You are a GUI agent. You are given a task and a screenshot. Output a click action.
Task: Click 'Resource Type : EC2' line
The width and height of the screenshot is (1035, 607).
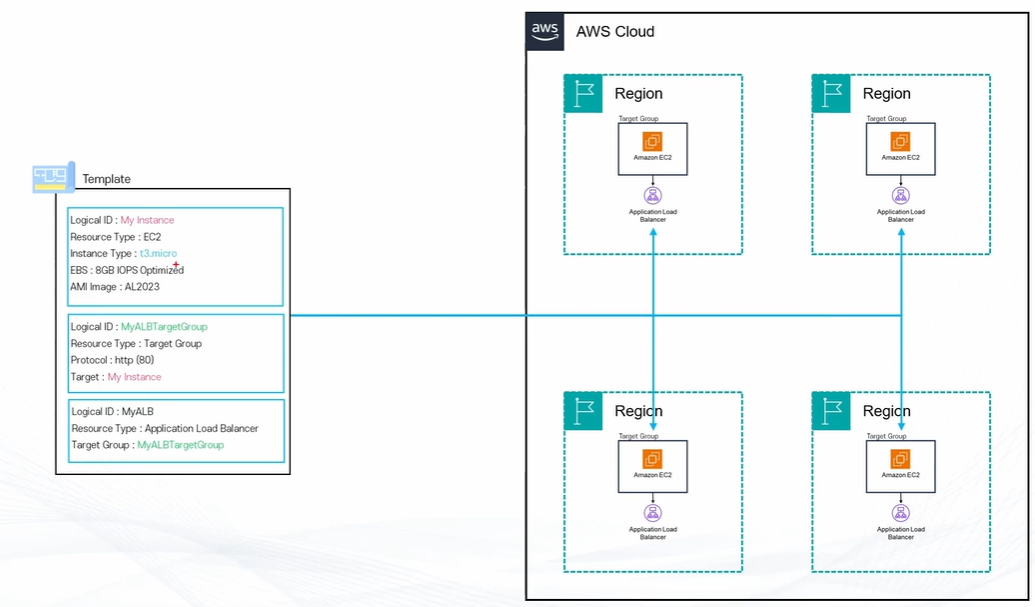pos(116,237)
